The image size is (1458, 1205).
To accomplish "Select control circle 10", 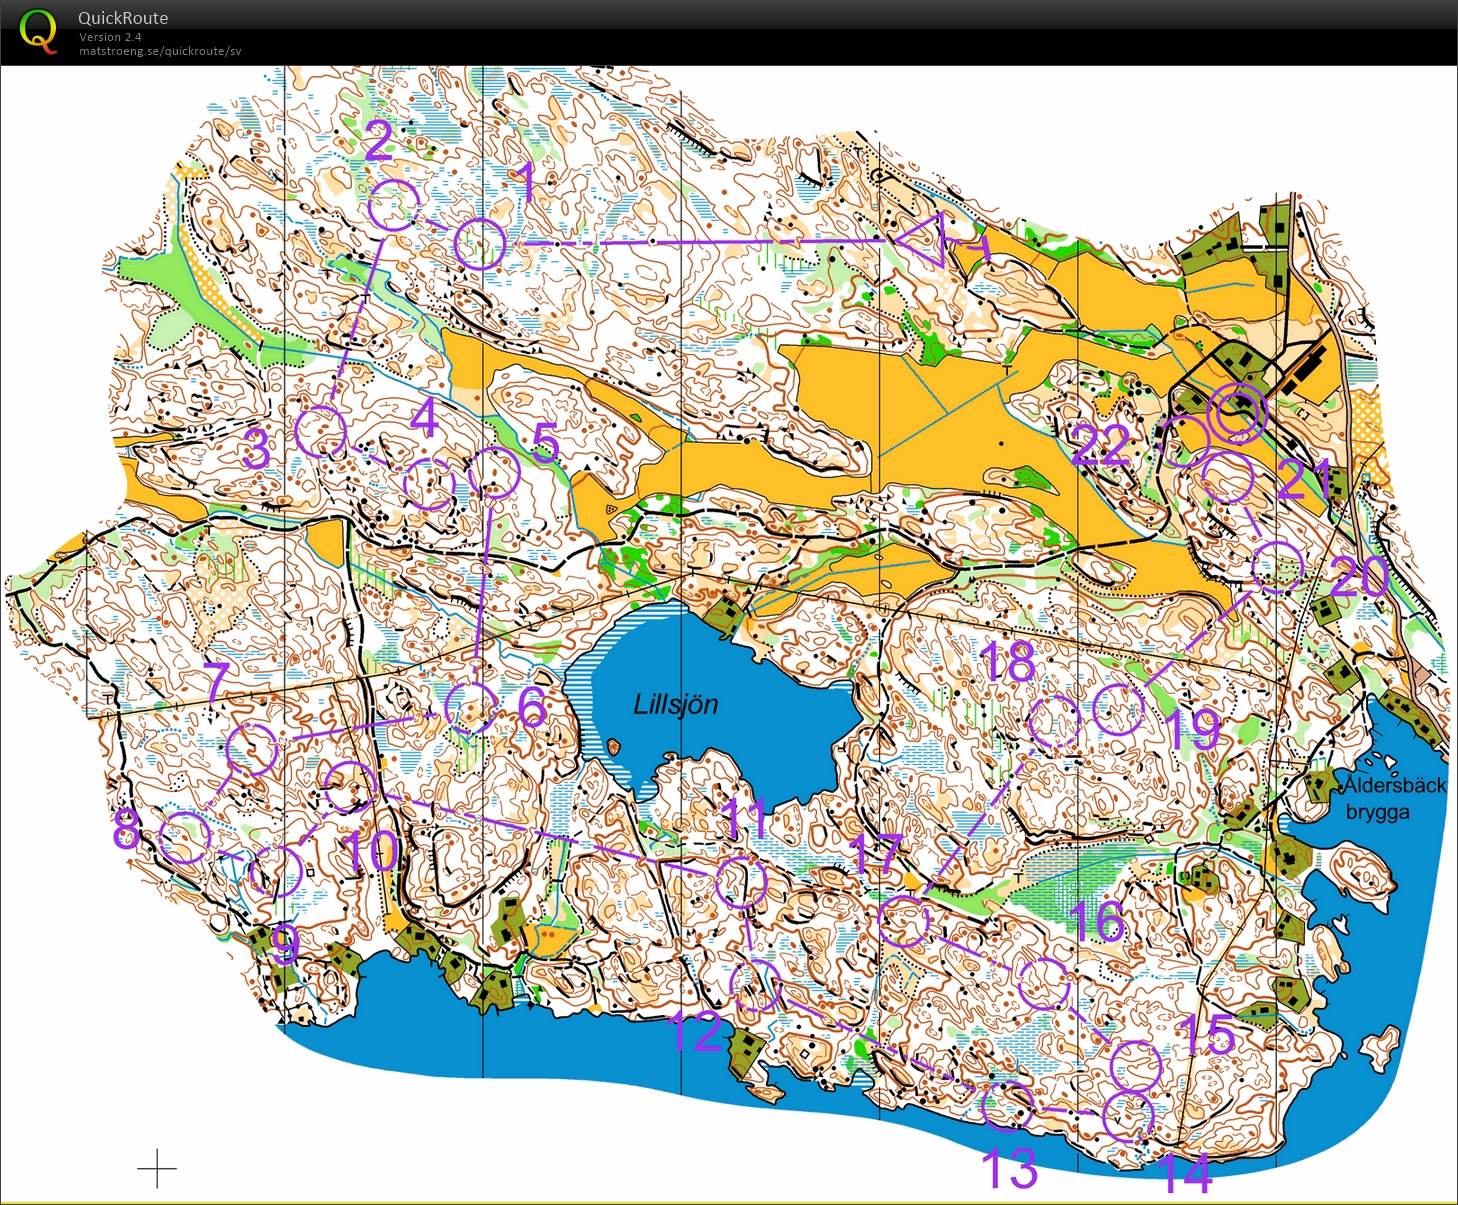I will tap(349, 786).
